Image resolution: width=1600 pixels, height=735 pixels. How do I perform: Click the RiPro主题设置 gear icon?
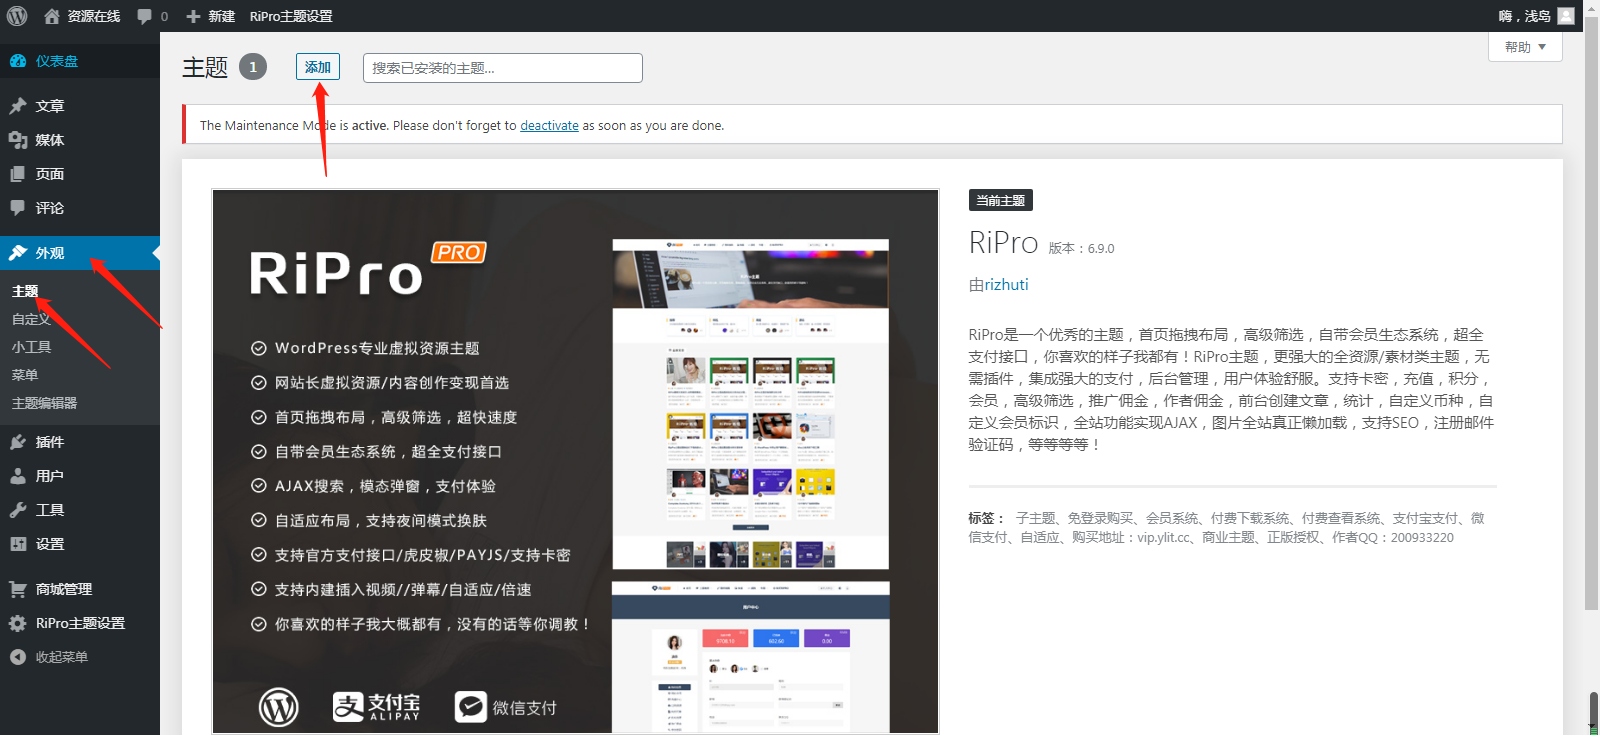tap(18, 623)
